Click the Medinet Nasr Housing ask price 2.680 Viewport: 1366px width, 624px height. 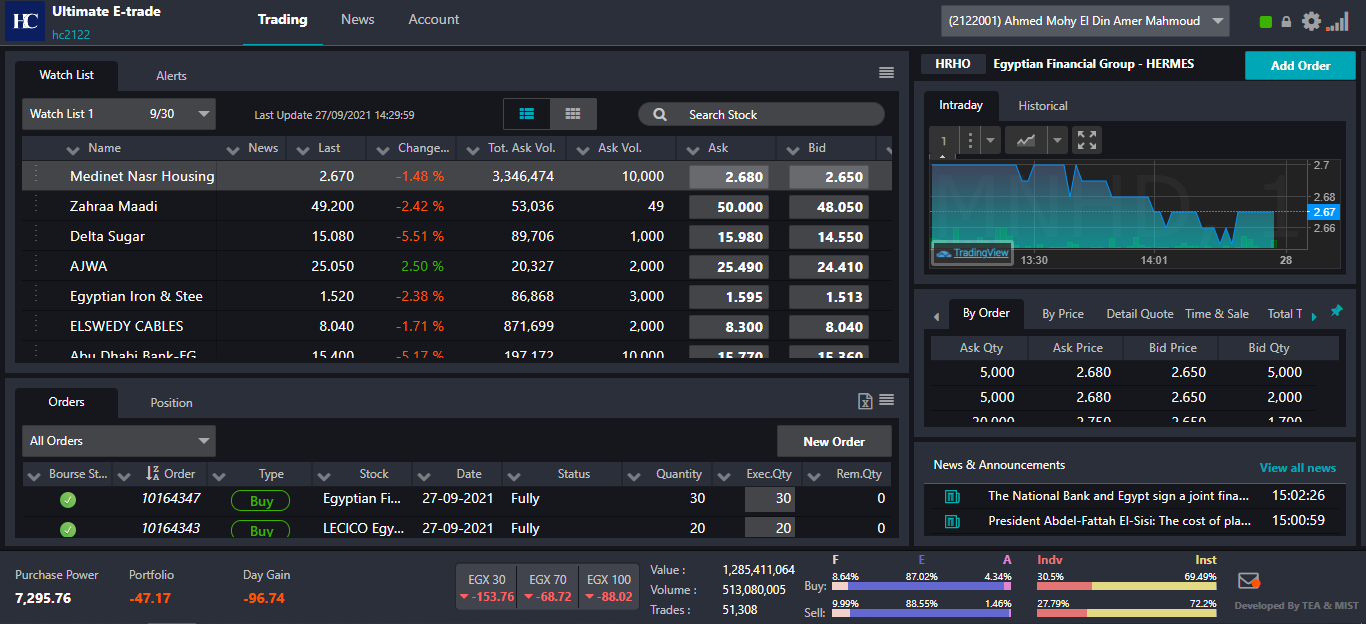(729, 177)
